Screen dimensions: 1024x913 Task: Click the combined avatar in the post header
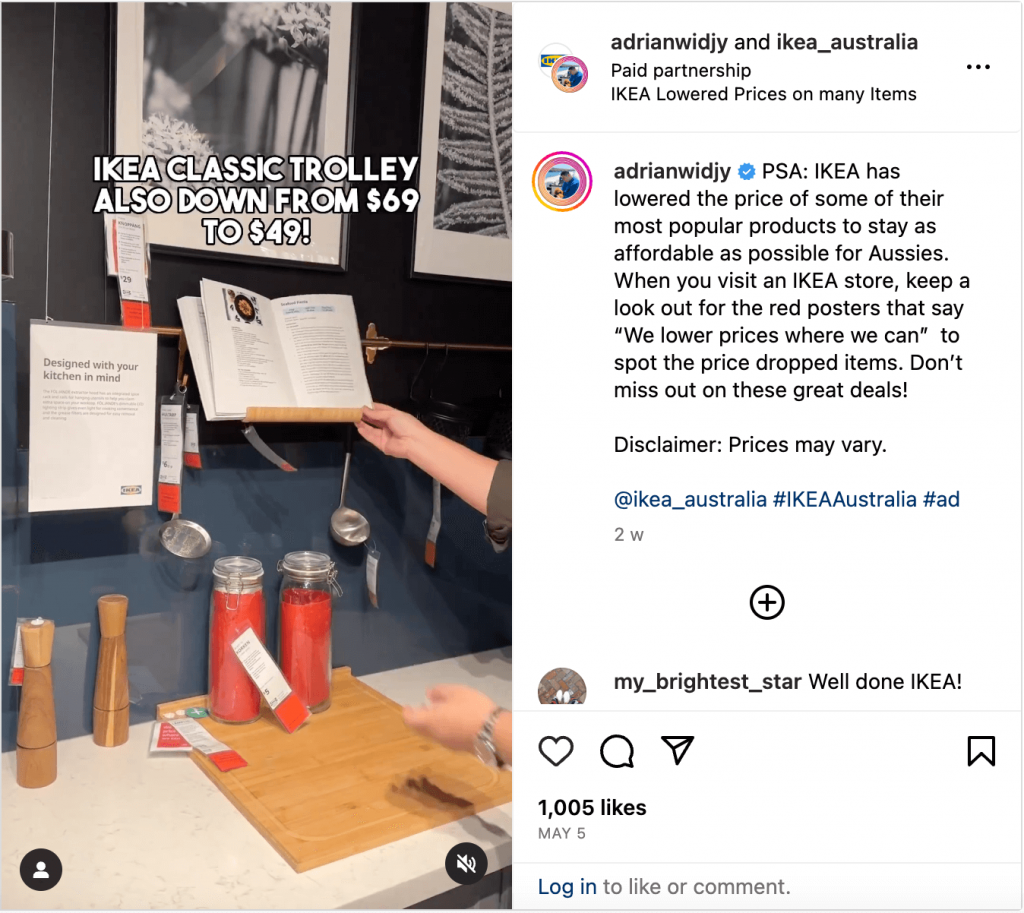coord(563,68)
